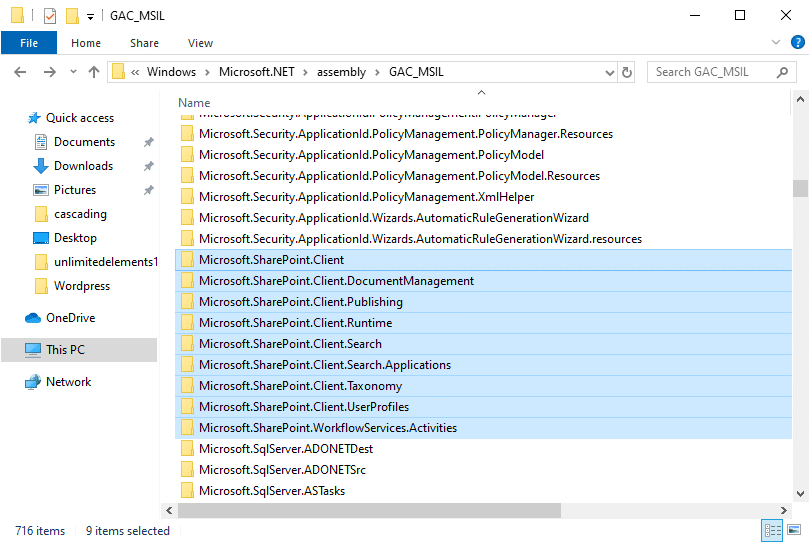Select the PolicyManagement.XmlHelper folder
810x543 pixels.
tap(366, 197)
